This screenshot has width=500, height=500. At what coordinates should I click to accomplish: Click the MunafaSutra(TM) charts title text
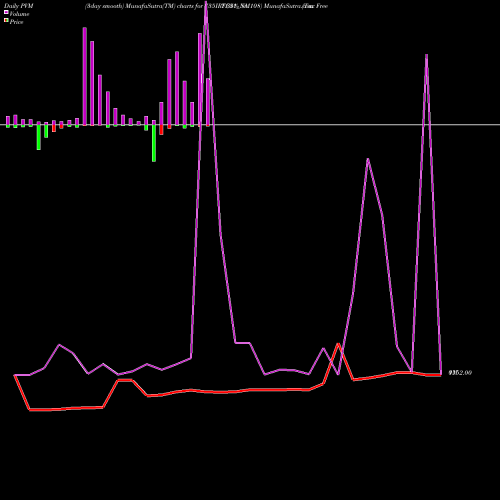click(x=206, y=6)
